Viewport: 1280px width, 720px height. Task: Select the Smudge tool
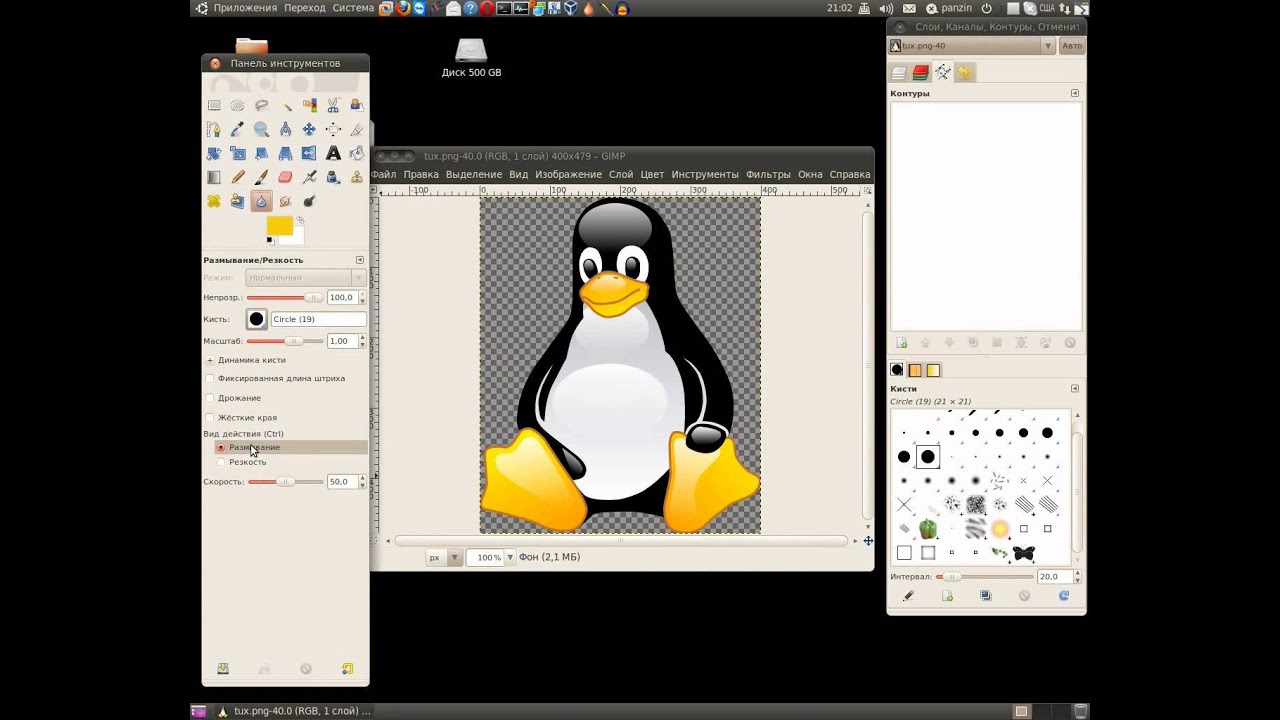(285, 201)
